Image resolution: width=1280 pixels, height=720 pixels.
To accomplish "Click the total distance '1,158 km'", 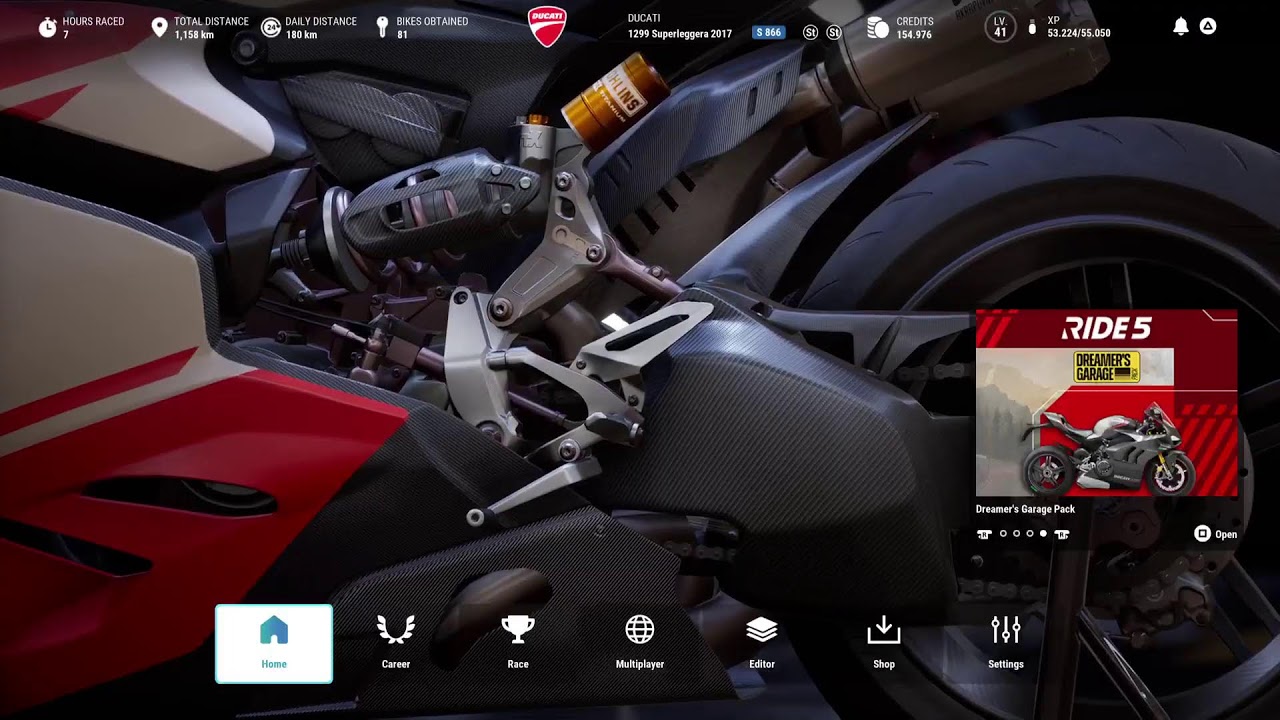I will pos(194,35).
